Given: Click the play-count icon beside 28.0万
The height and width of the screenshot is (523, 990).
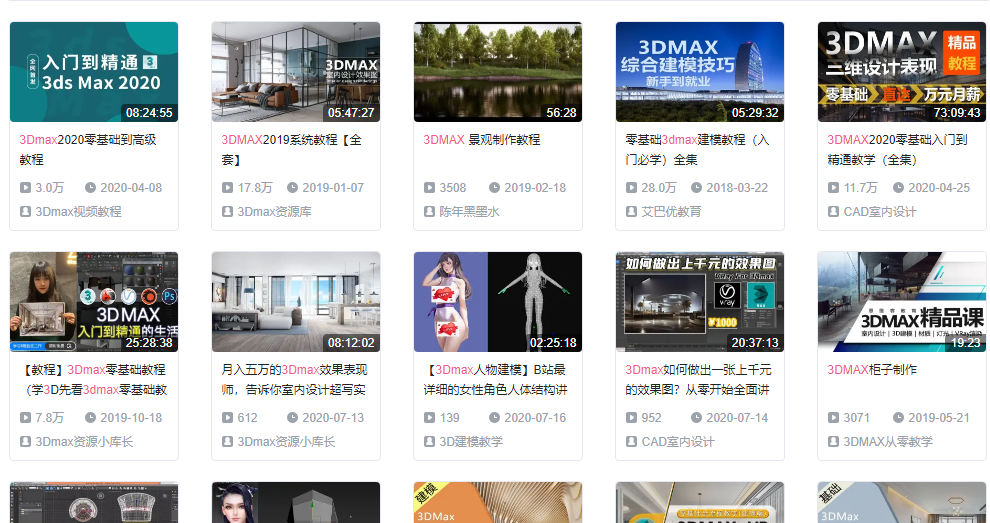Looking at the screenshot, I should [631, 188].
